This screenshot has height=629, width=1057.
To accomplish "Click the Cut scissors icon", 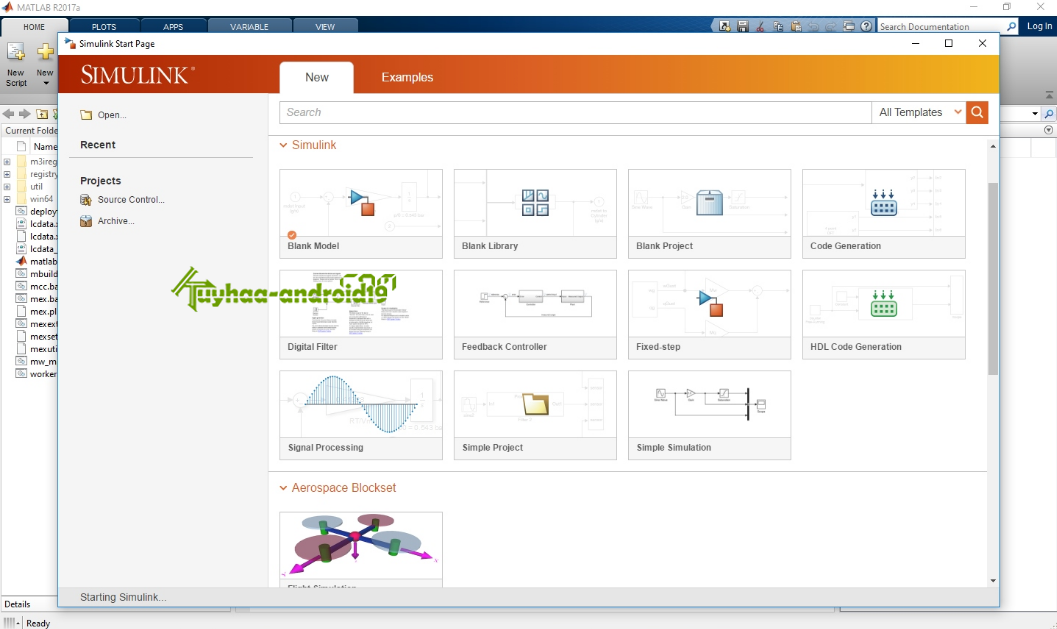I will pyautogui.click(x=760, y=26).
